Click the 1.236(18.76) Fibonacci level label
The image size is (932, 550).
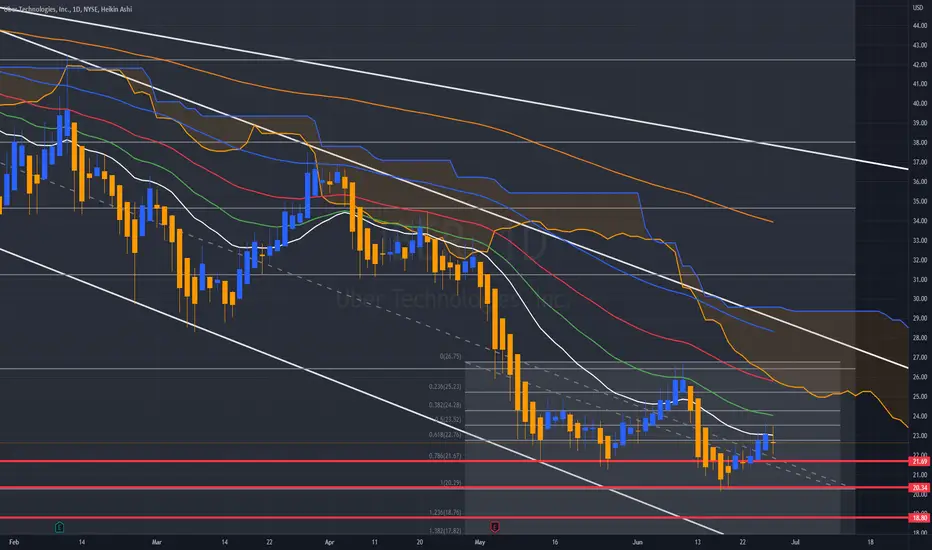pos(445,512)
